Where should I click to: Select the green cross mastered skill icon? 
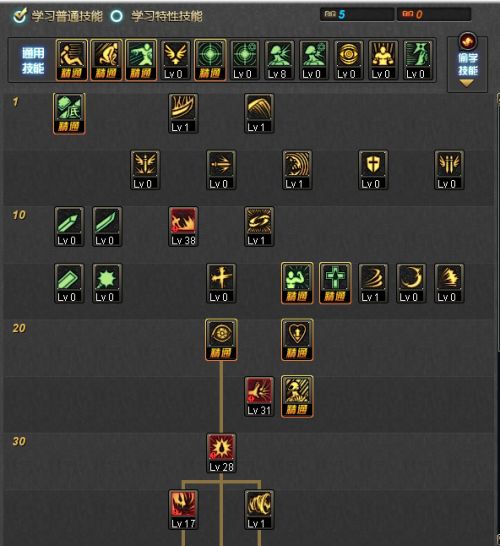point(335,283)
